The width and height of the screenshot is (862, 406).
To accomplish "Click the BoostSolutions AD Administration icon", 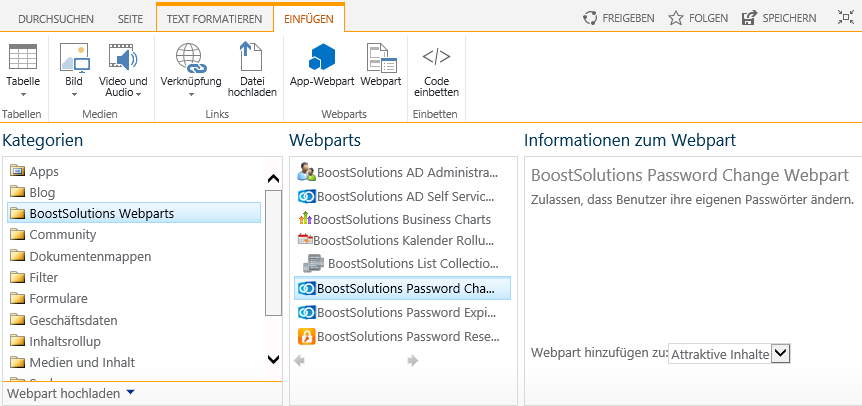I will 306,172.
